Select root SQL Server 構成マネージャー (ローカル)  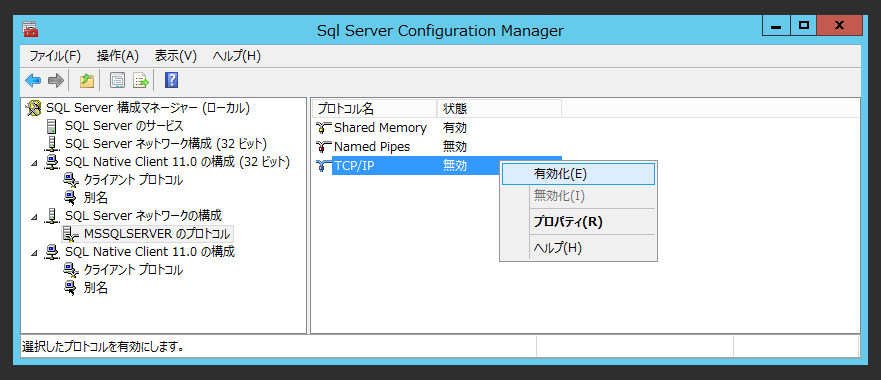[148, 107]
